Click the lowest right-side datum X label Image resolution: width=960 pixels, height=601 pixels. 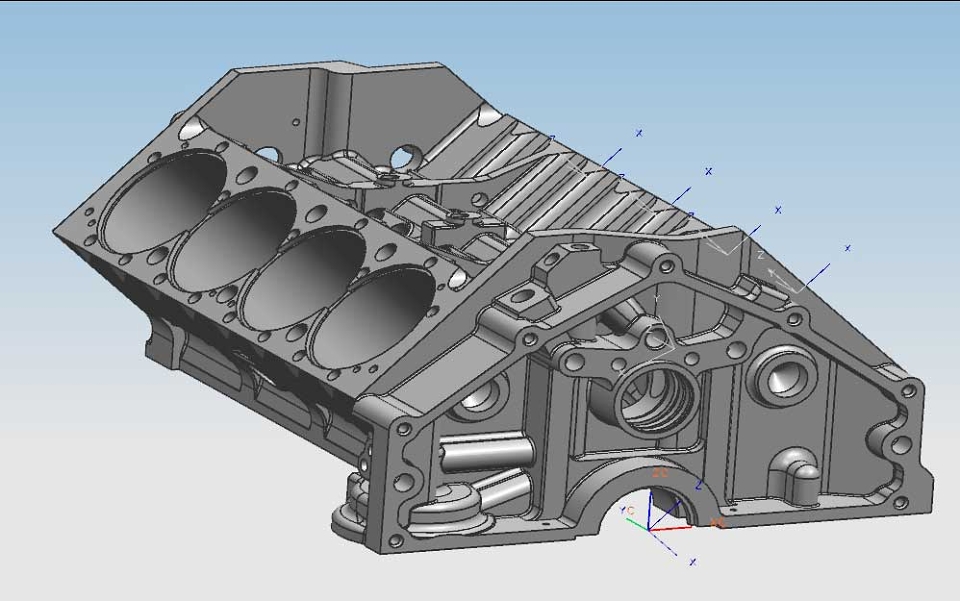point(847,248)
